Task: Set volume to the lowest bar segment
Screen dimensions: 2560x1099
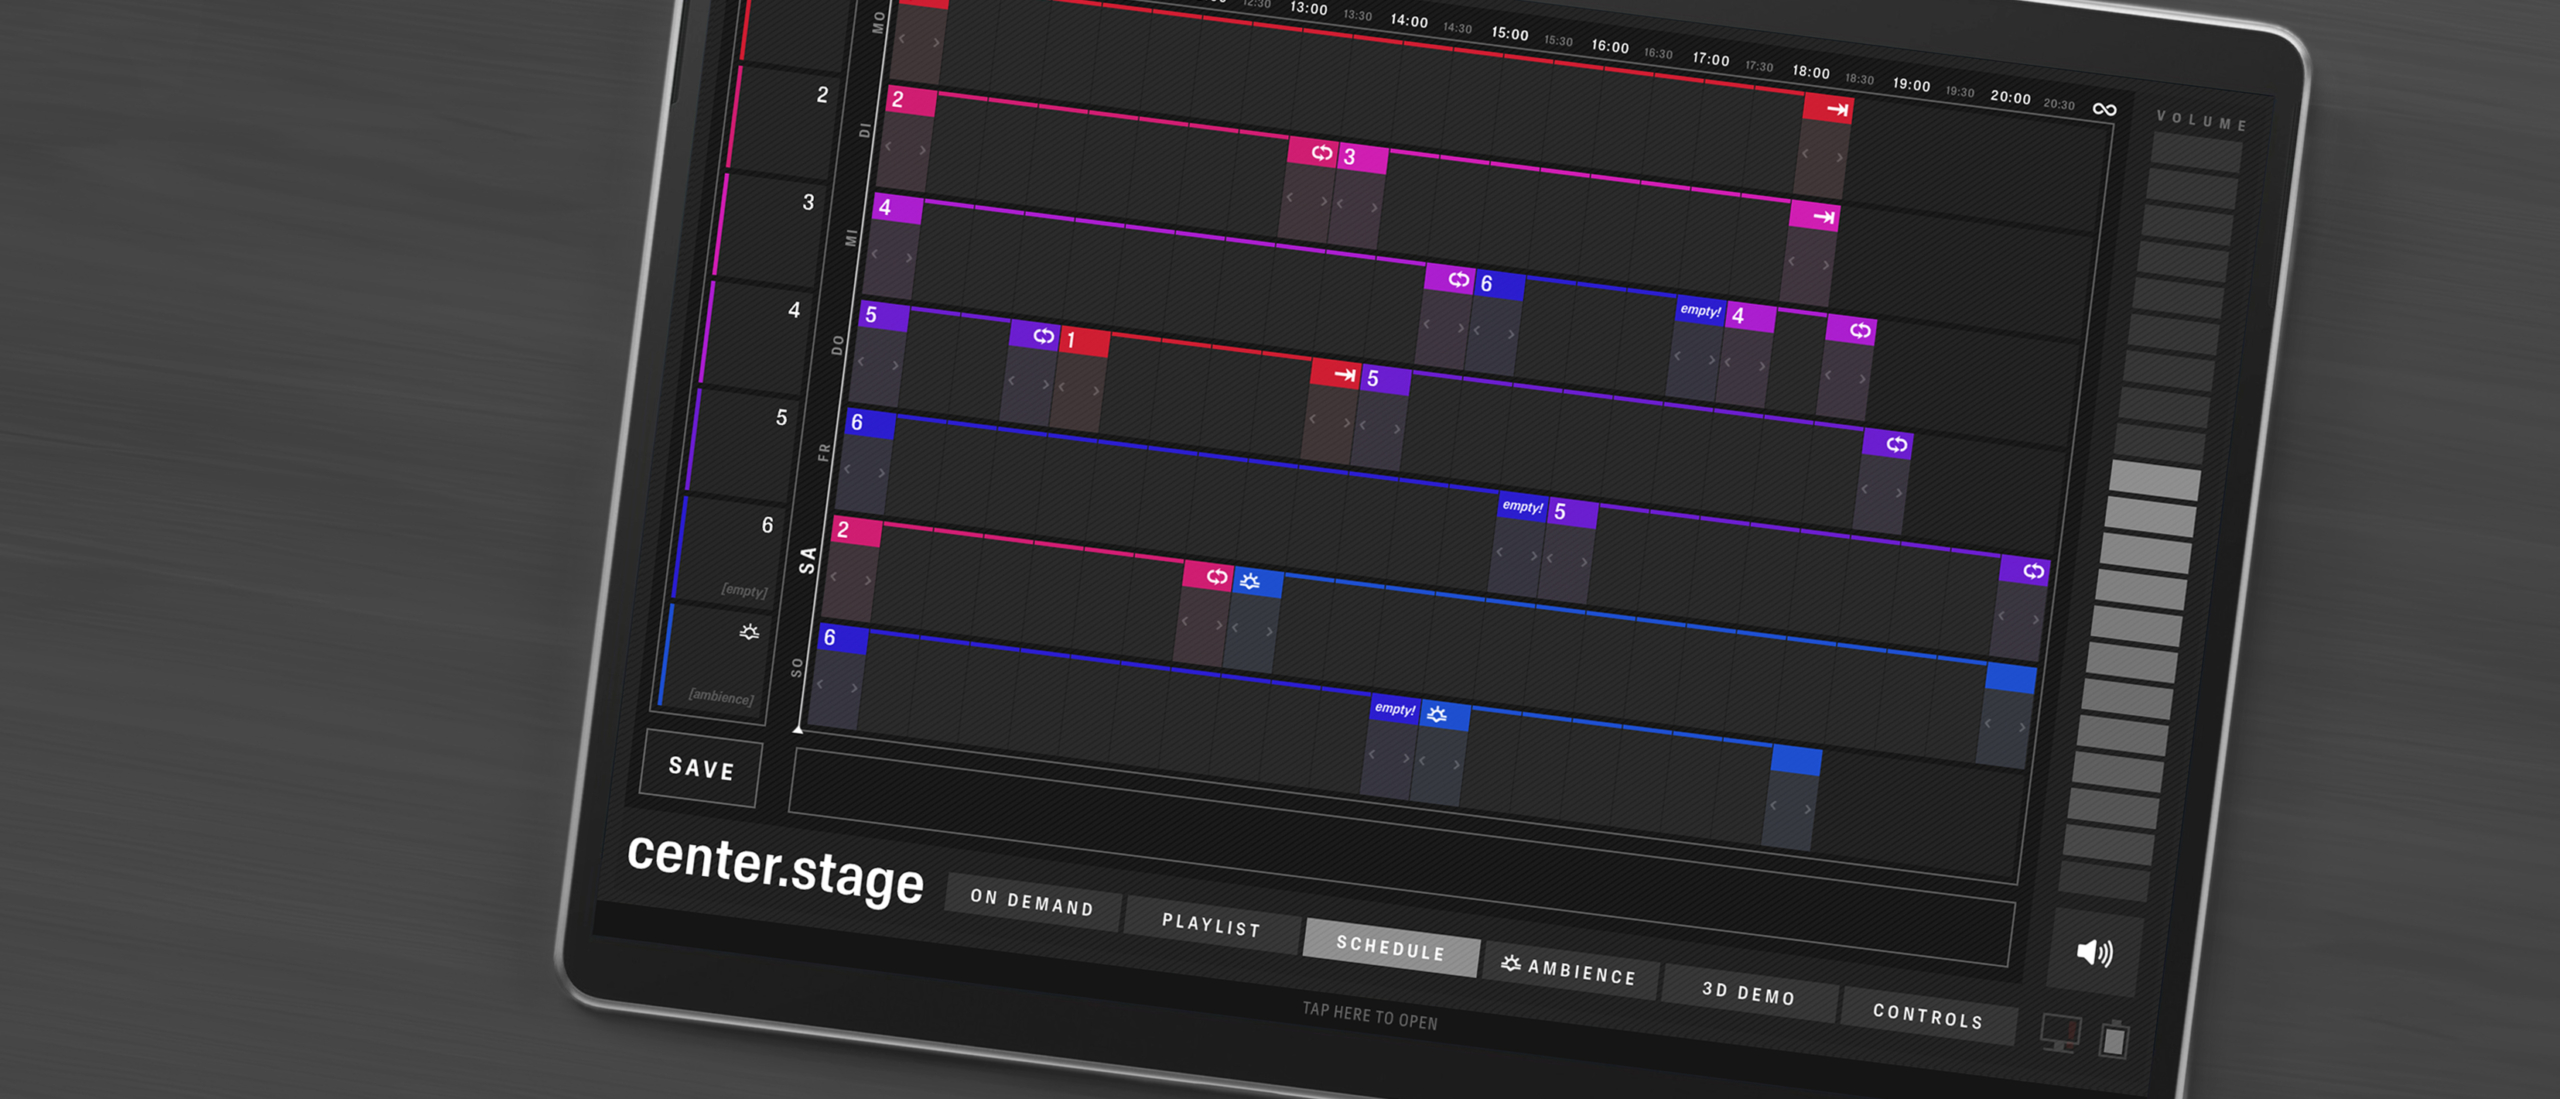Action: coord(2104,880)
